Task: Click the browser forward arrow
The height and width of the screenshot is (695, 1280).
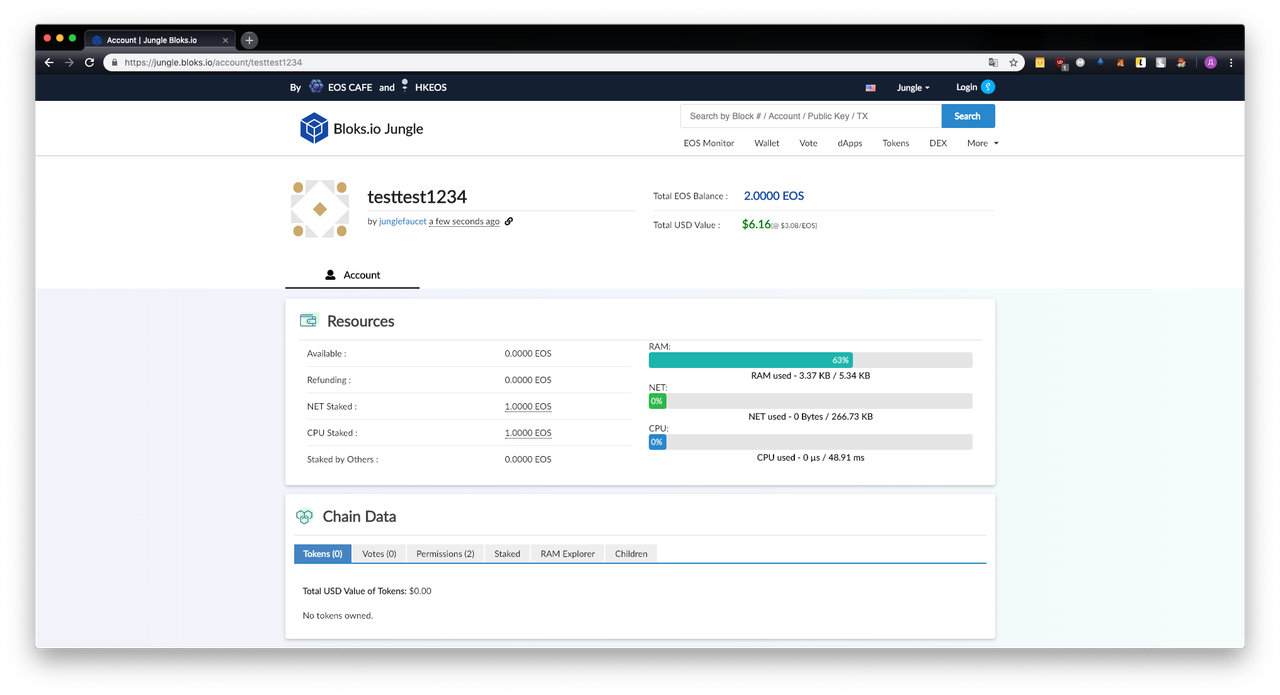Action: pos(69,62)
